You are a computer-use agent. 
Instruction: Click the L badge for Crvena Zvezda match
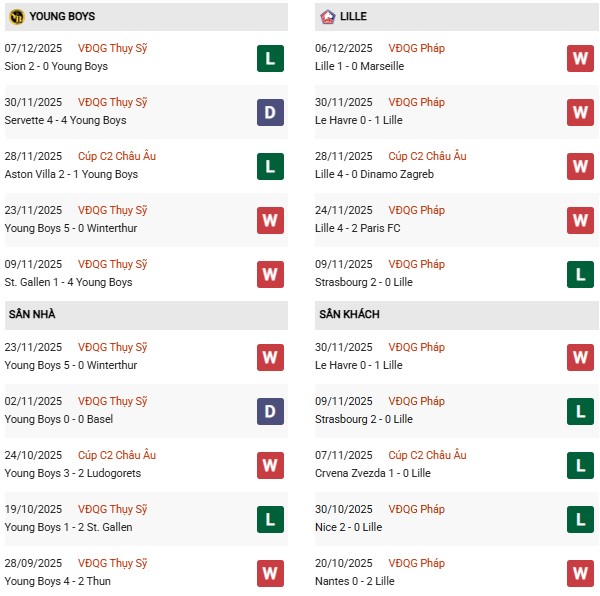(580, 465)
